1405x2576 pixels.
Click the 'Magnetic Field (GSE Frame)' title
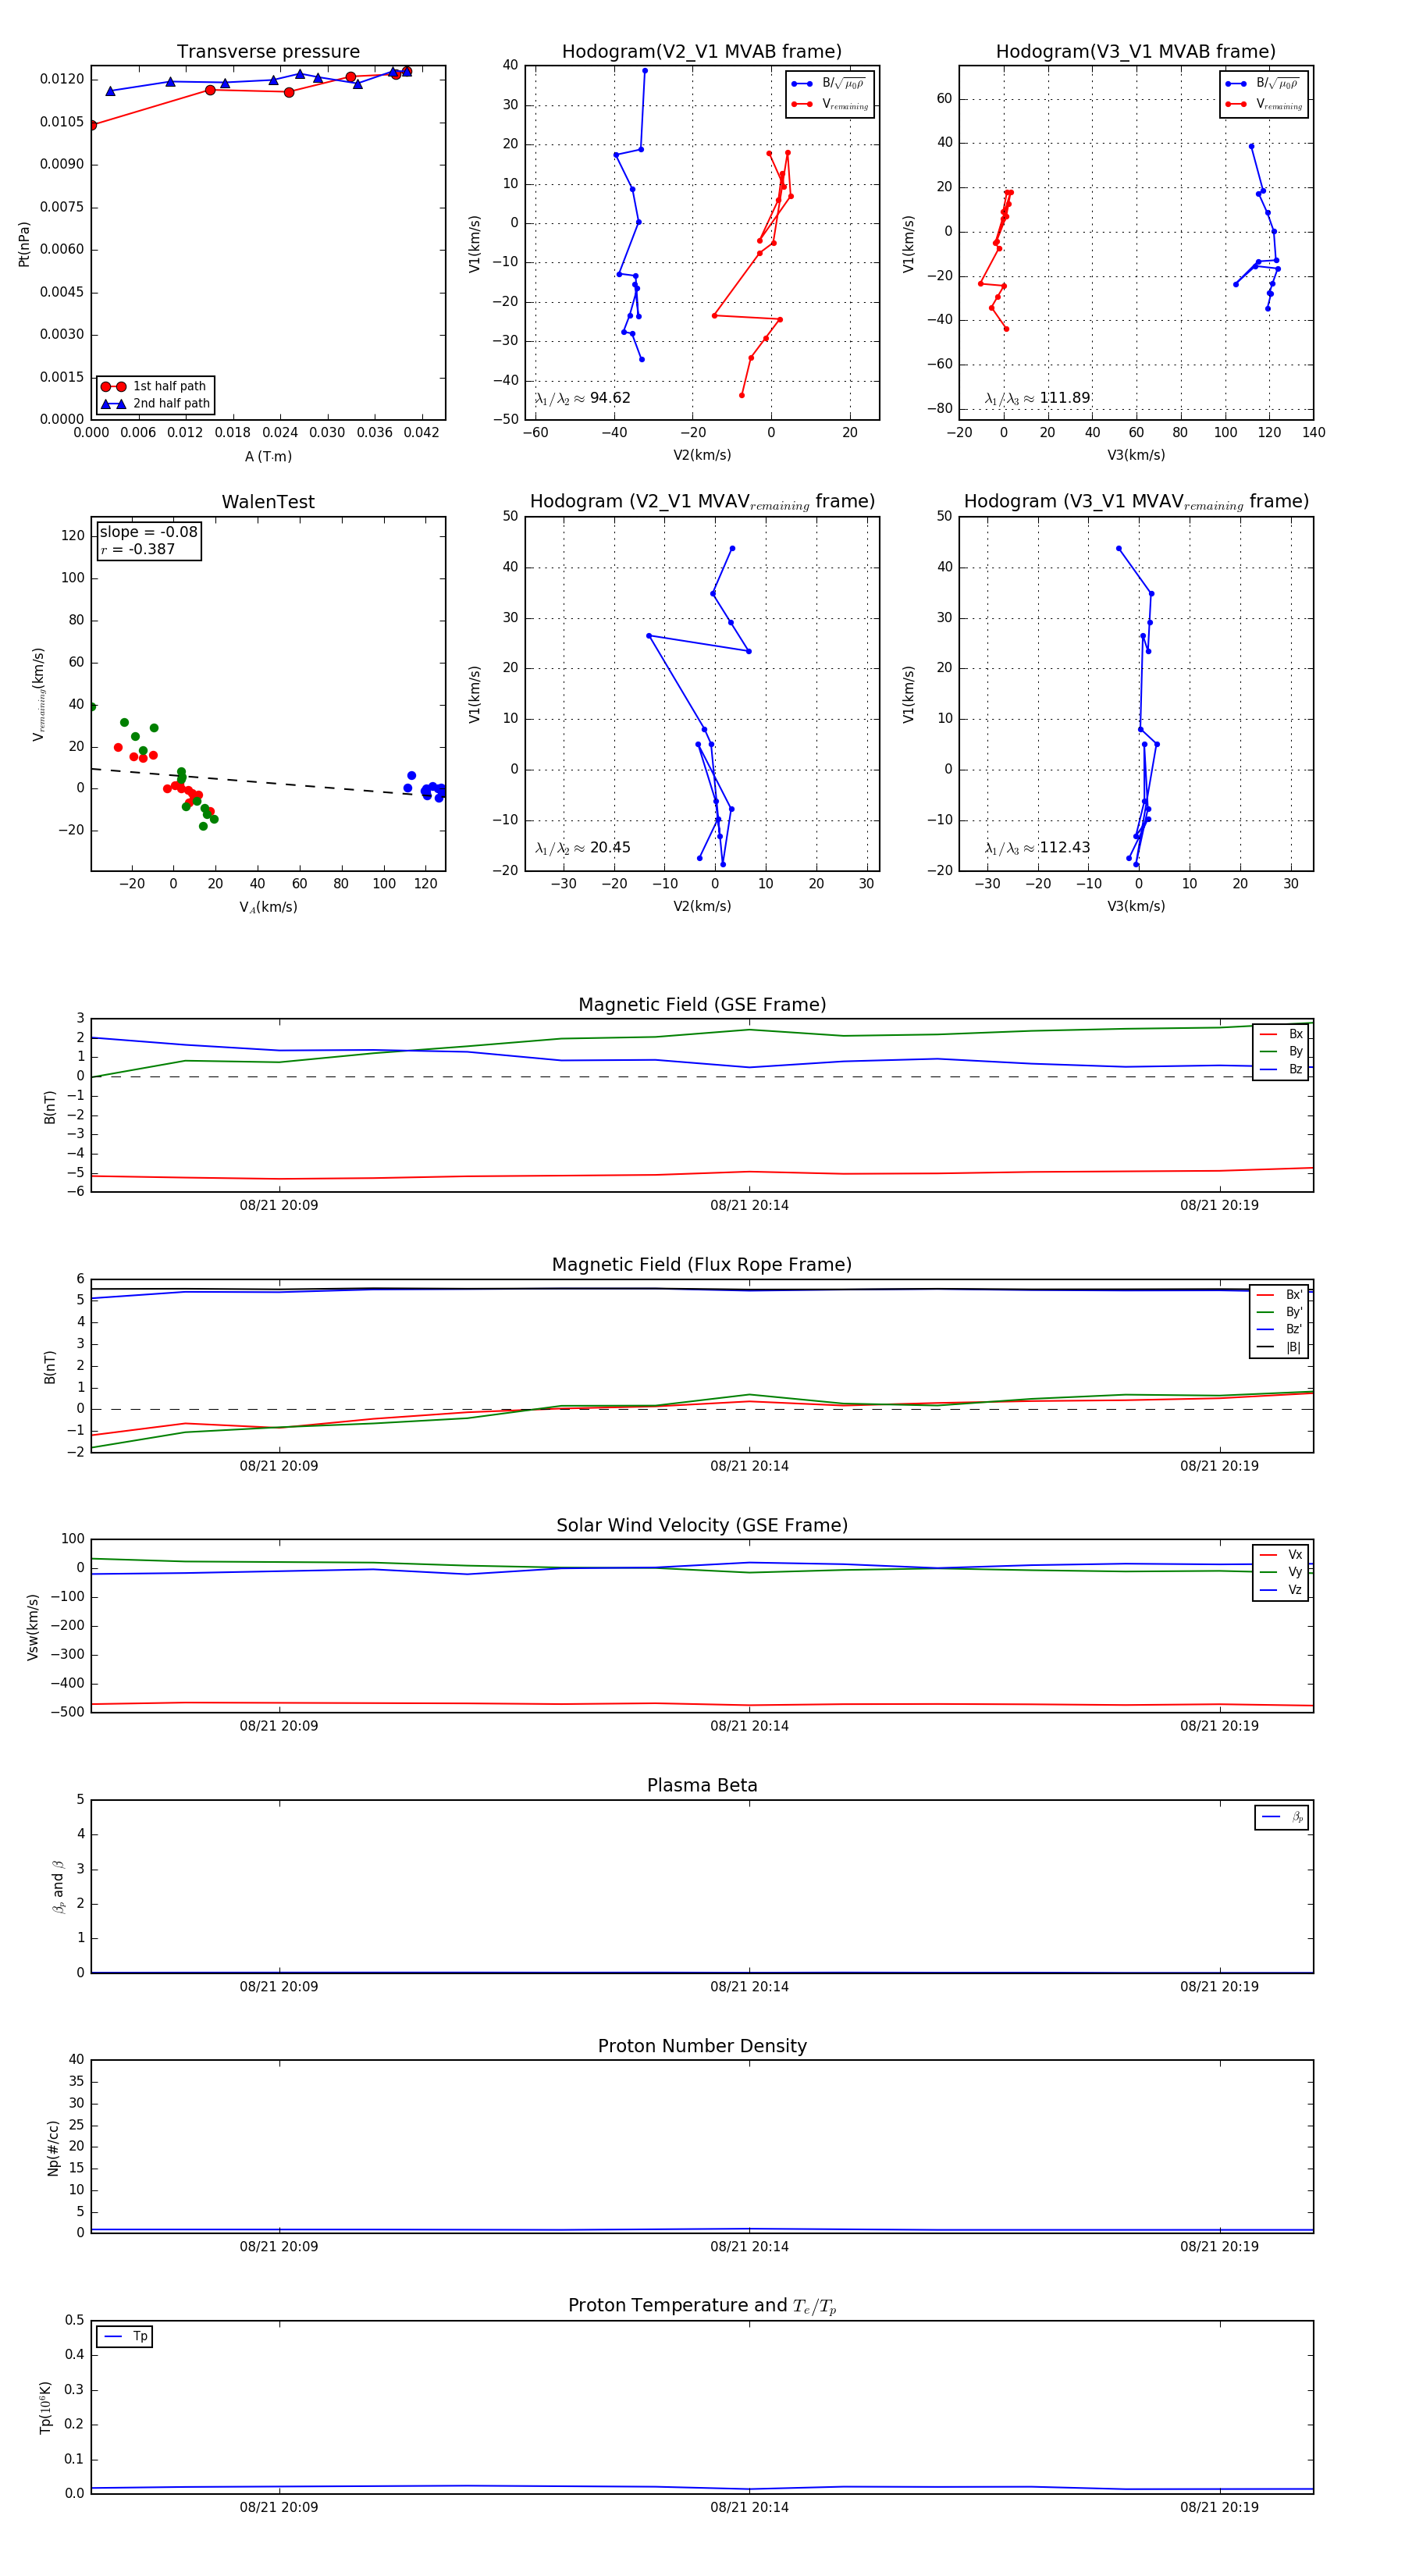702,1005
